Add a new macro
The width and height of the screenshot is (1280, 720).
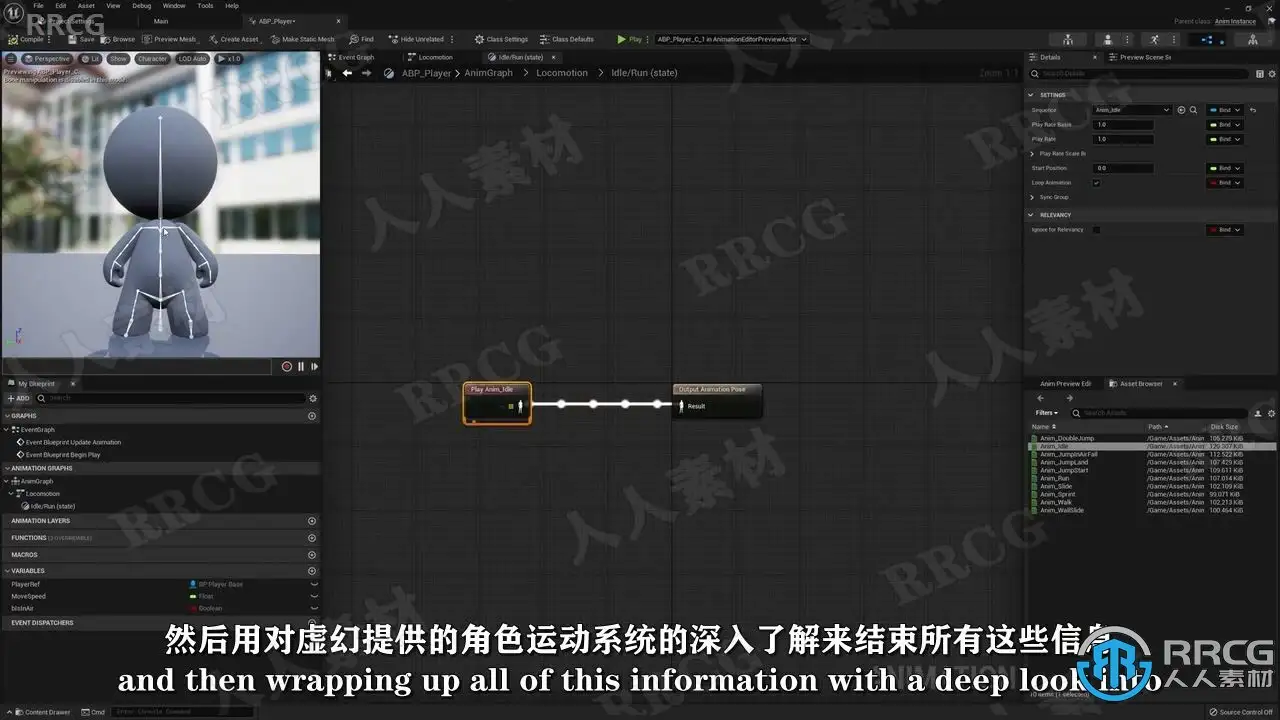[x=312, y=555]
